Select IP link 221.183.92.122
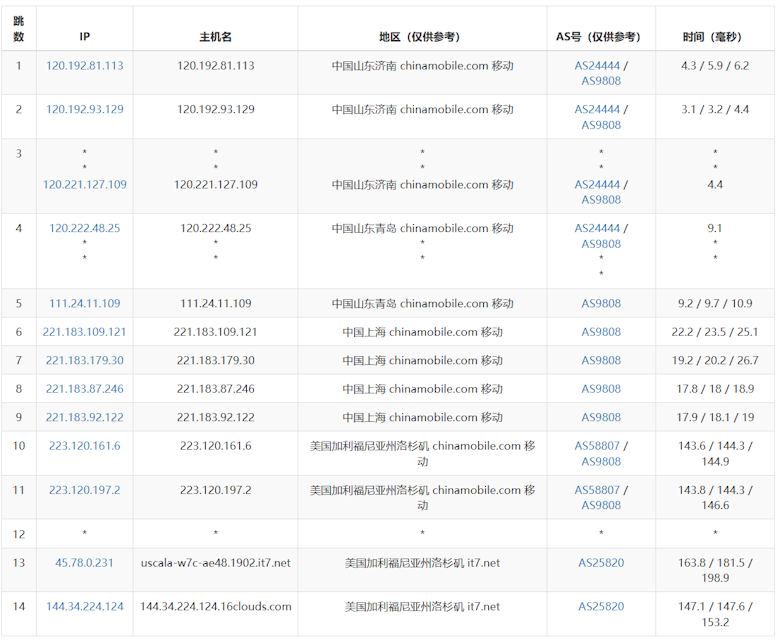Screen dimensions: 780x642 pyautogui.click(x=85, y=417)
